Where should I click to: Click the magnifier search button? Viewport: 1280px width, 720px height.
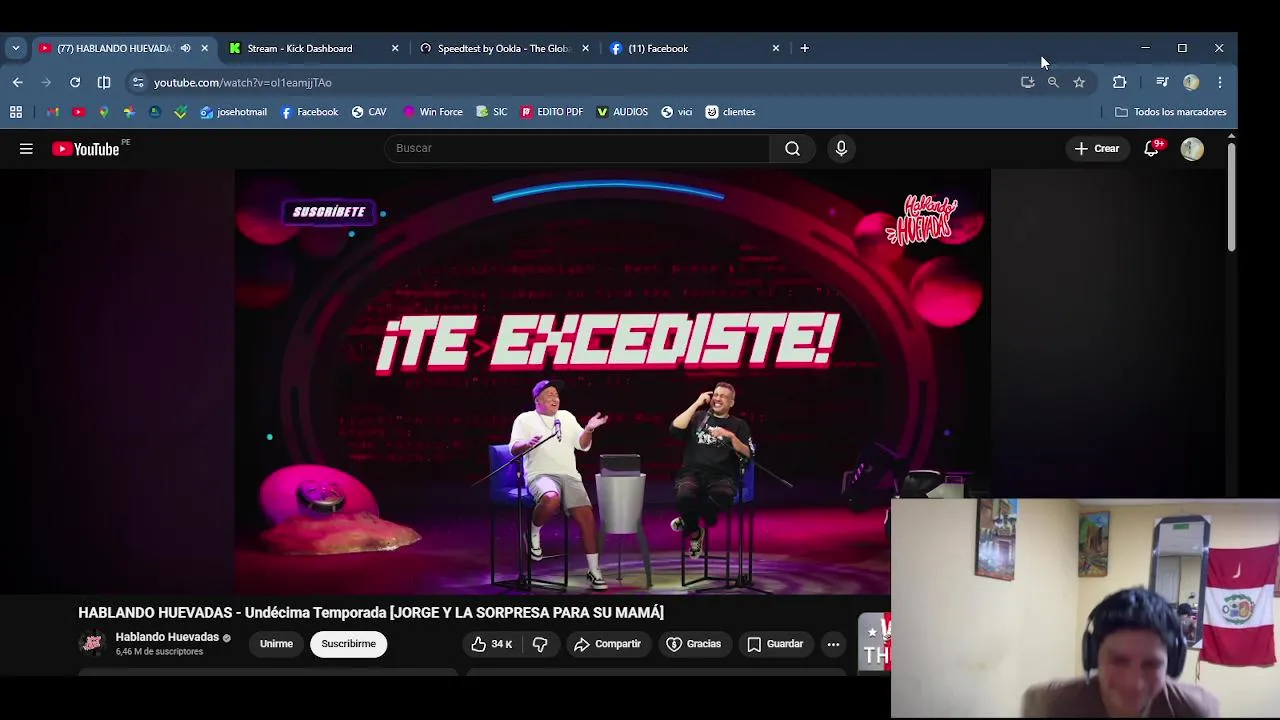[792, 148]
